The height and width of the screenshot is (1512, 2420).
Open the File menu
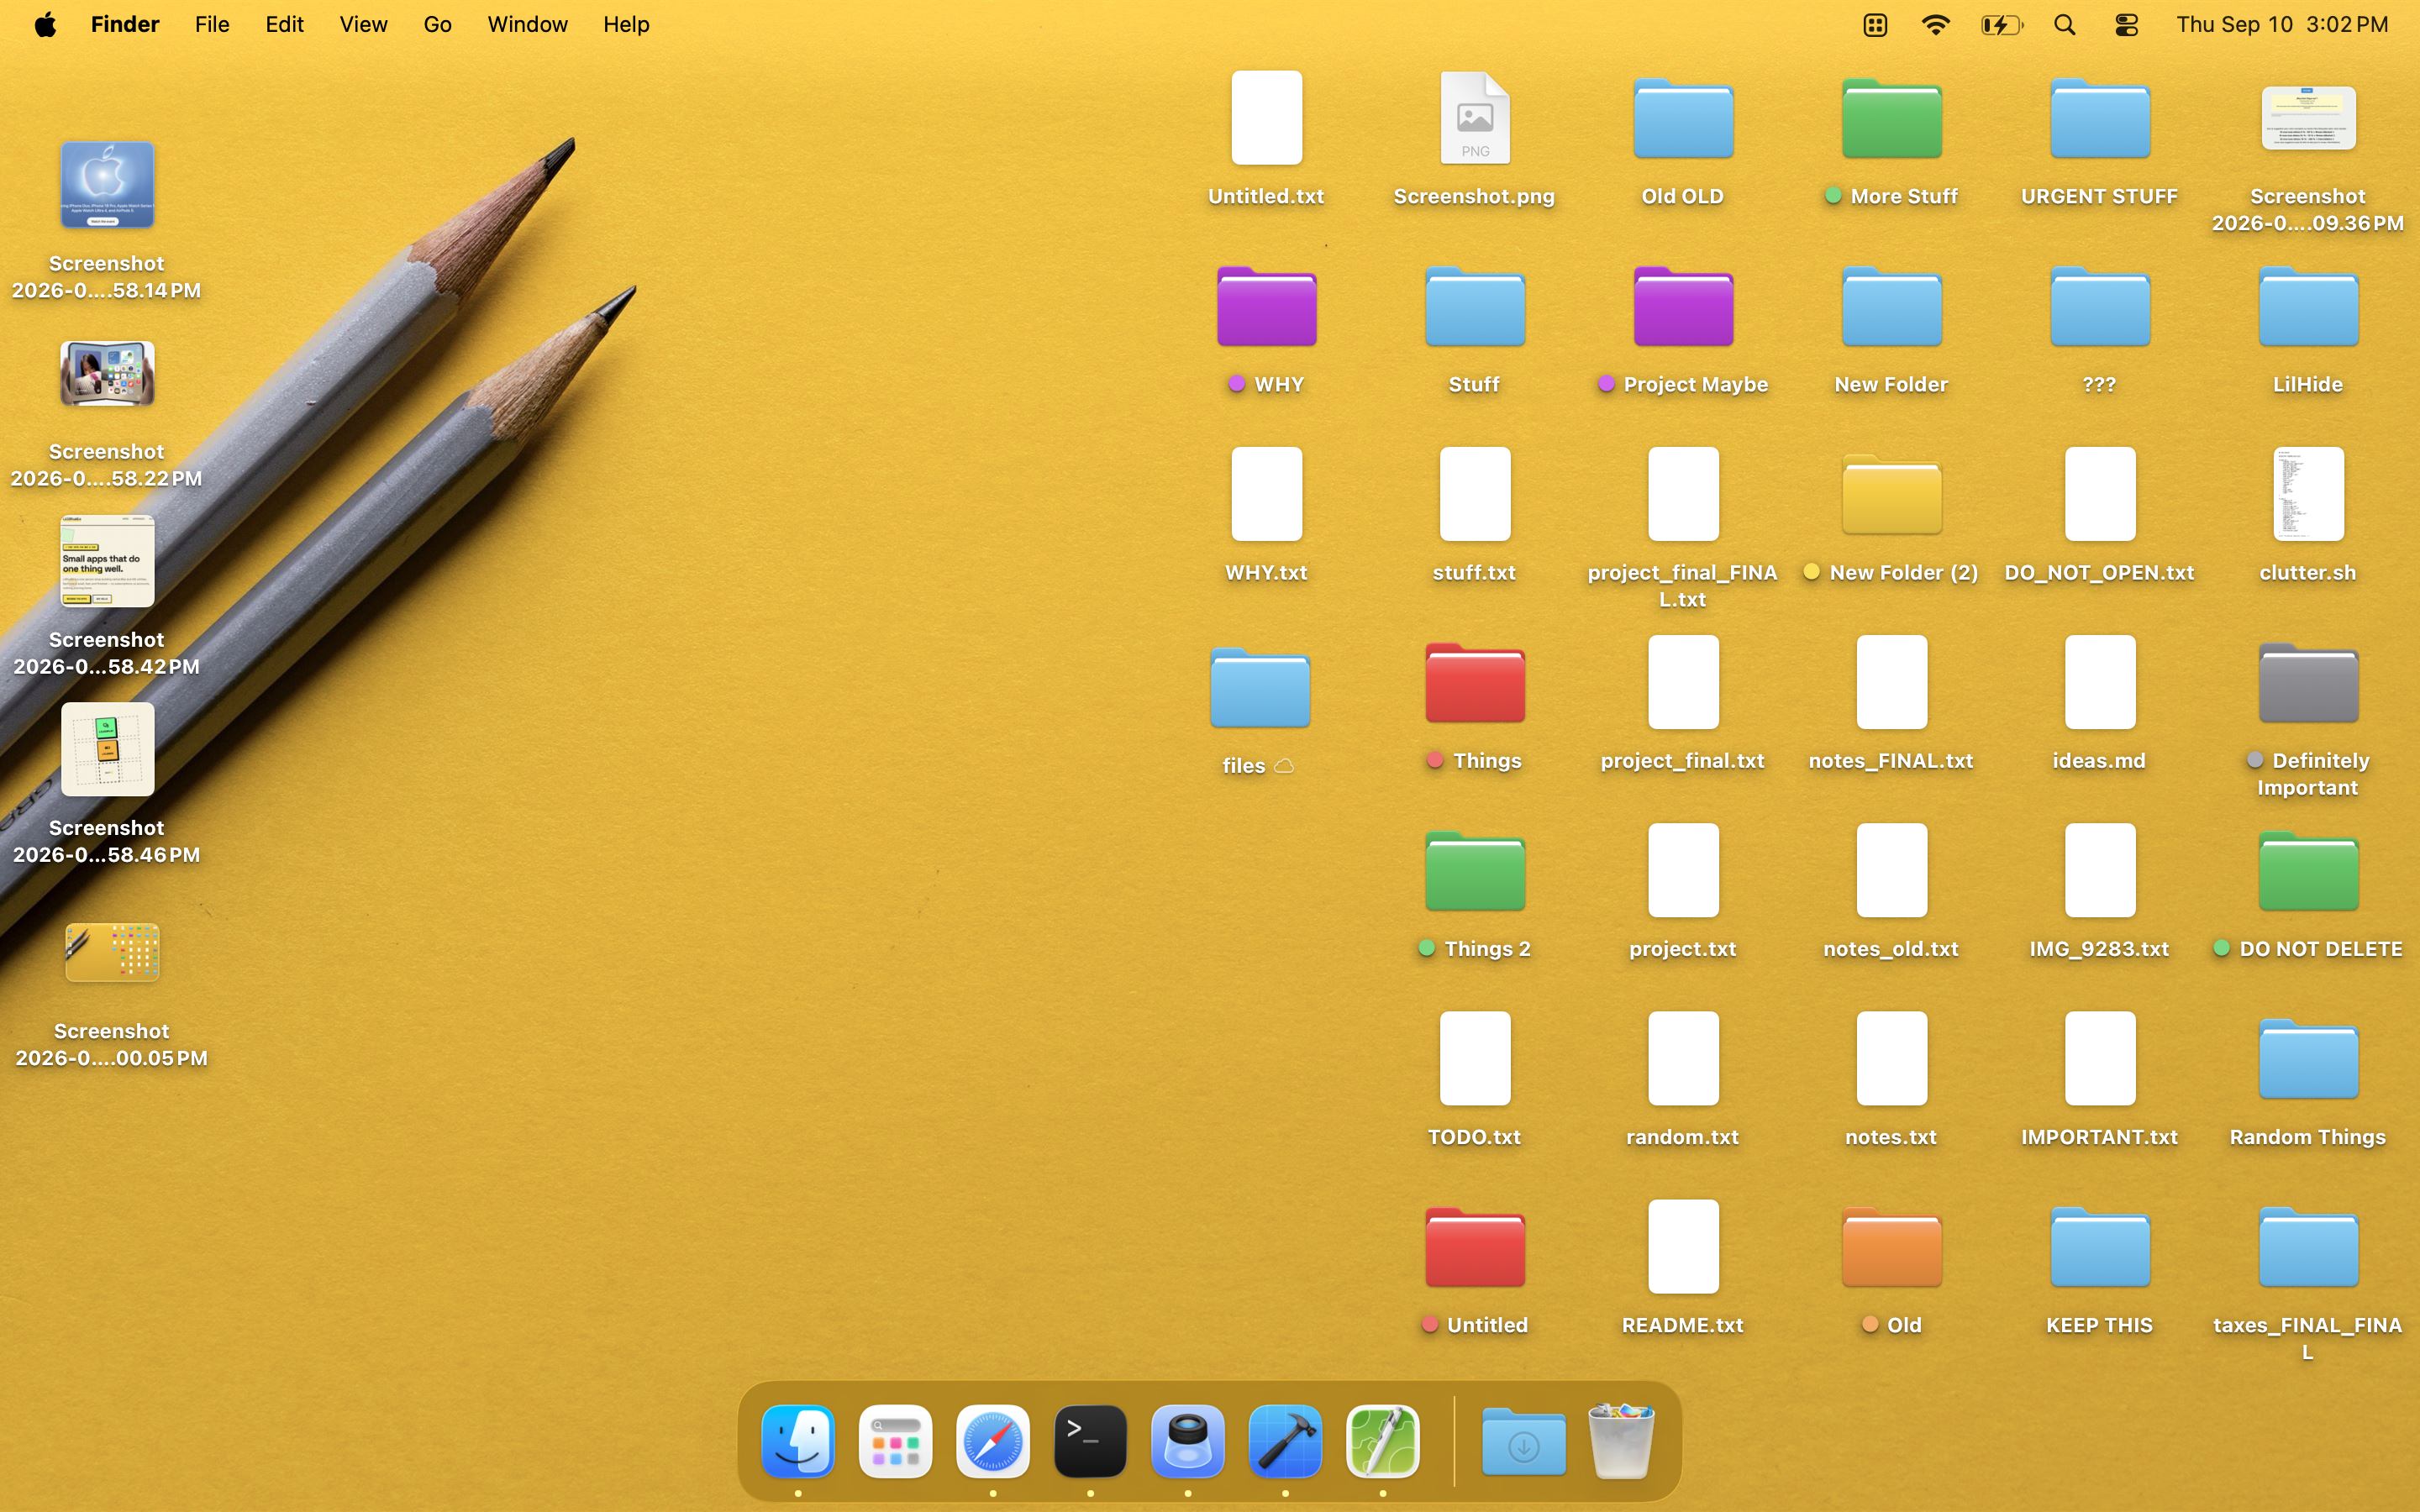[x=212, y=24]
